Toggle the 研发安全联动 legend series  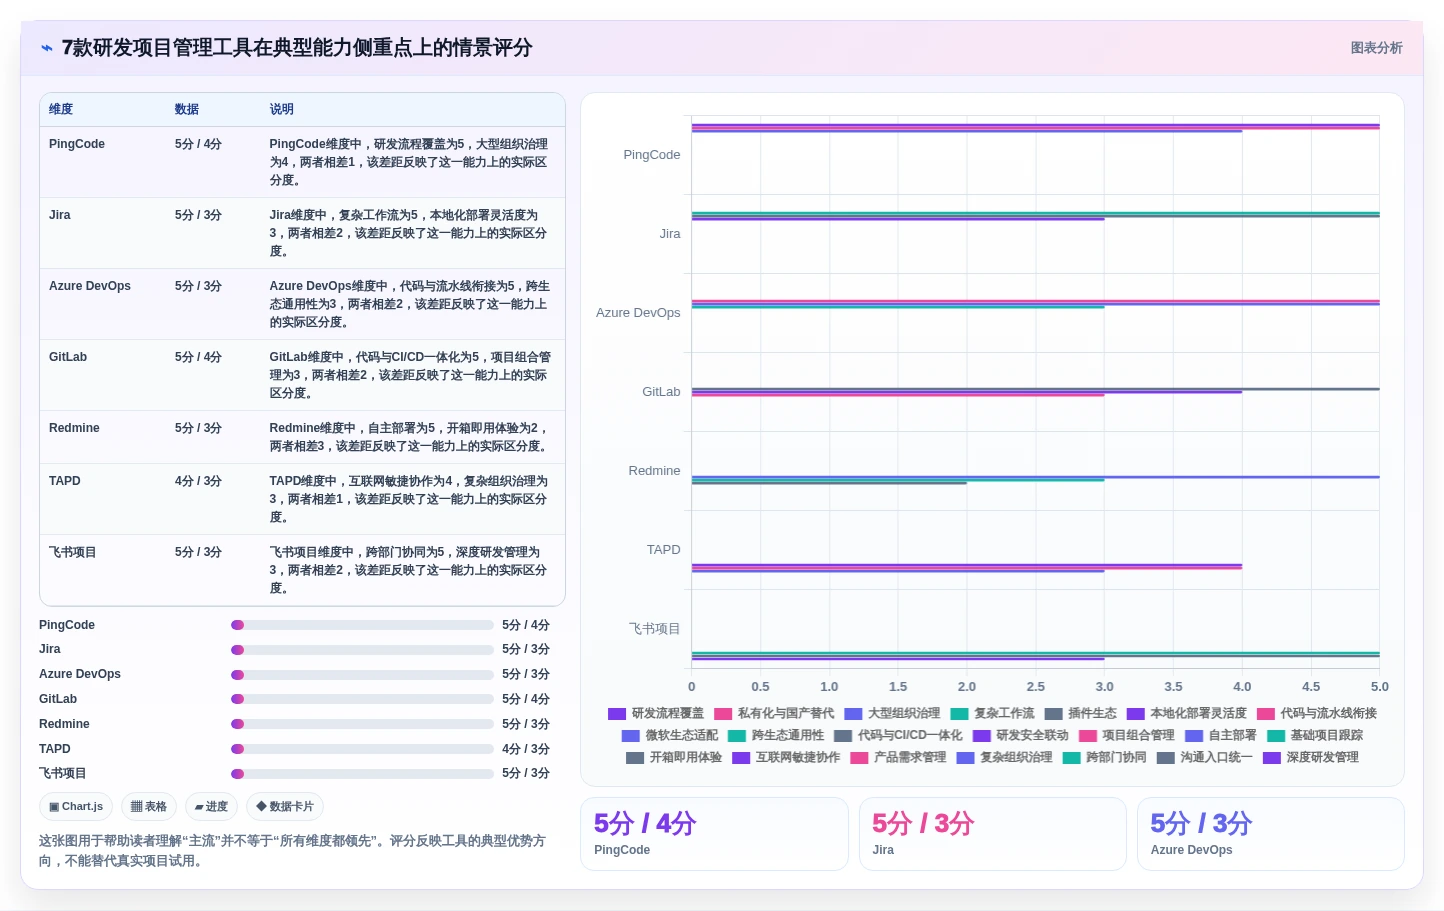pos(1020,736)
